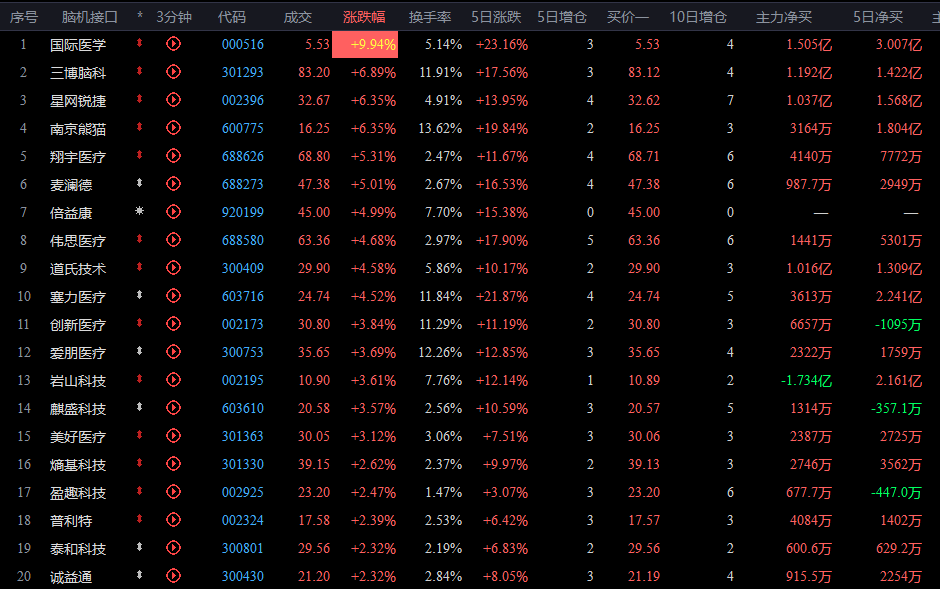The width and height of the screenshot is (940, 589).
Task: Select the 创新医疗 stock name
Action: tap(78, 324)
